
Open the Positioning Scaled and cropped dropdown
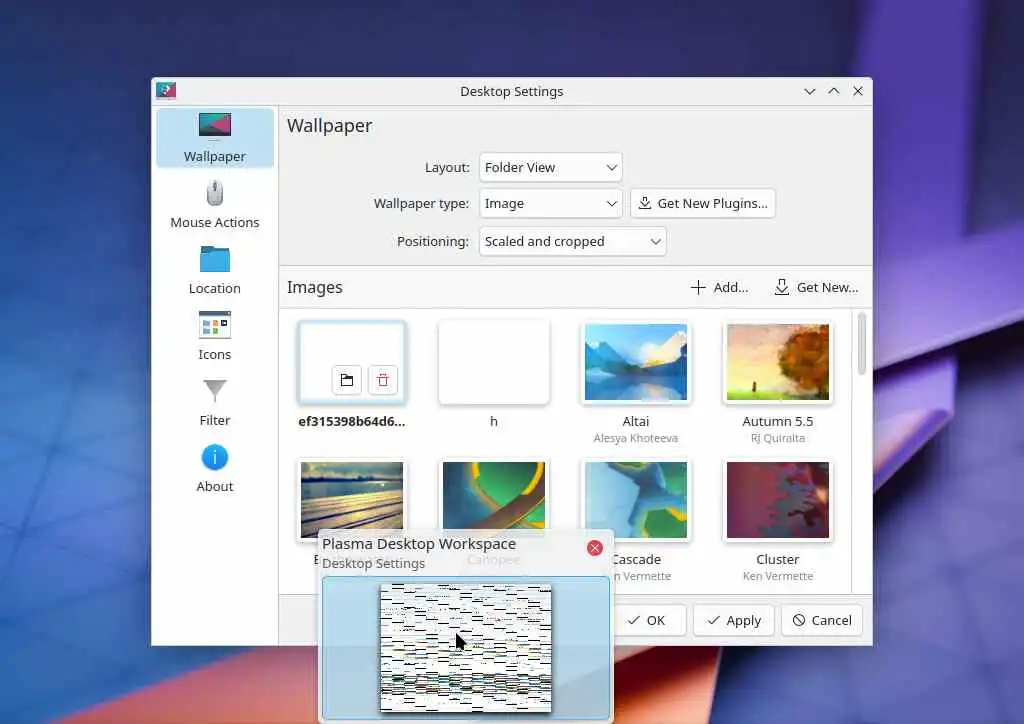point(573,242)
